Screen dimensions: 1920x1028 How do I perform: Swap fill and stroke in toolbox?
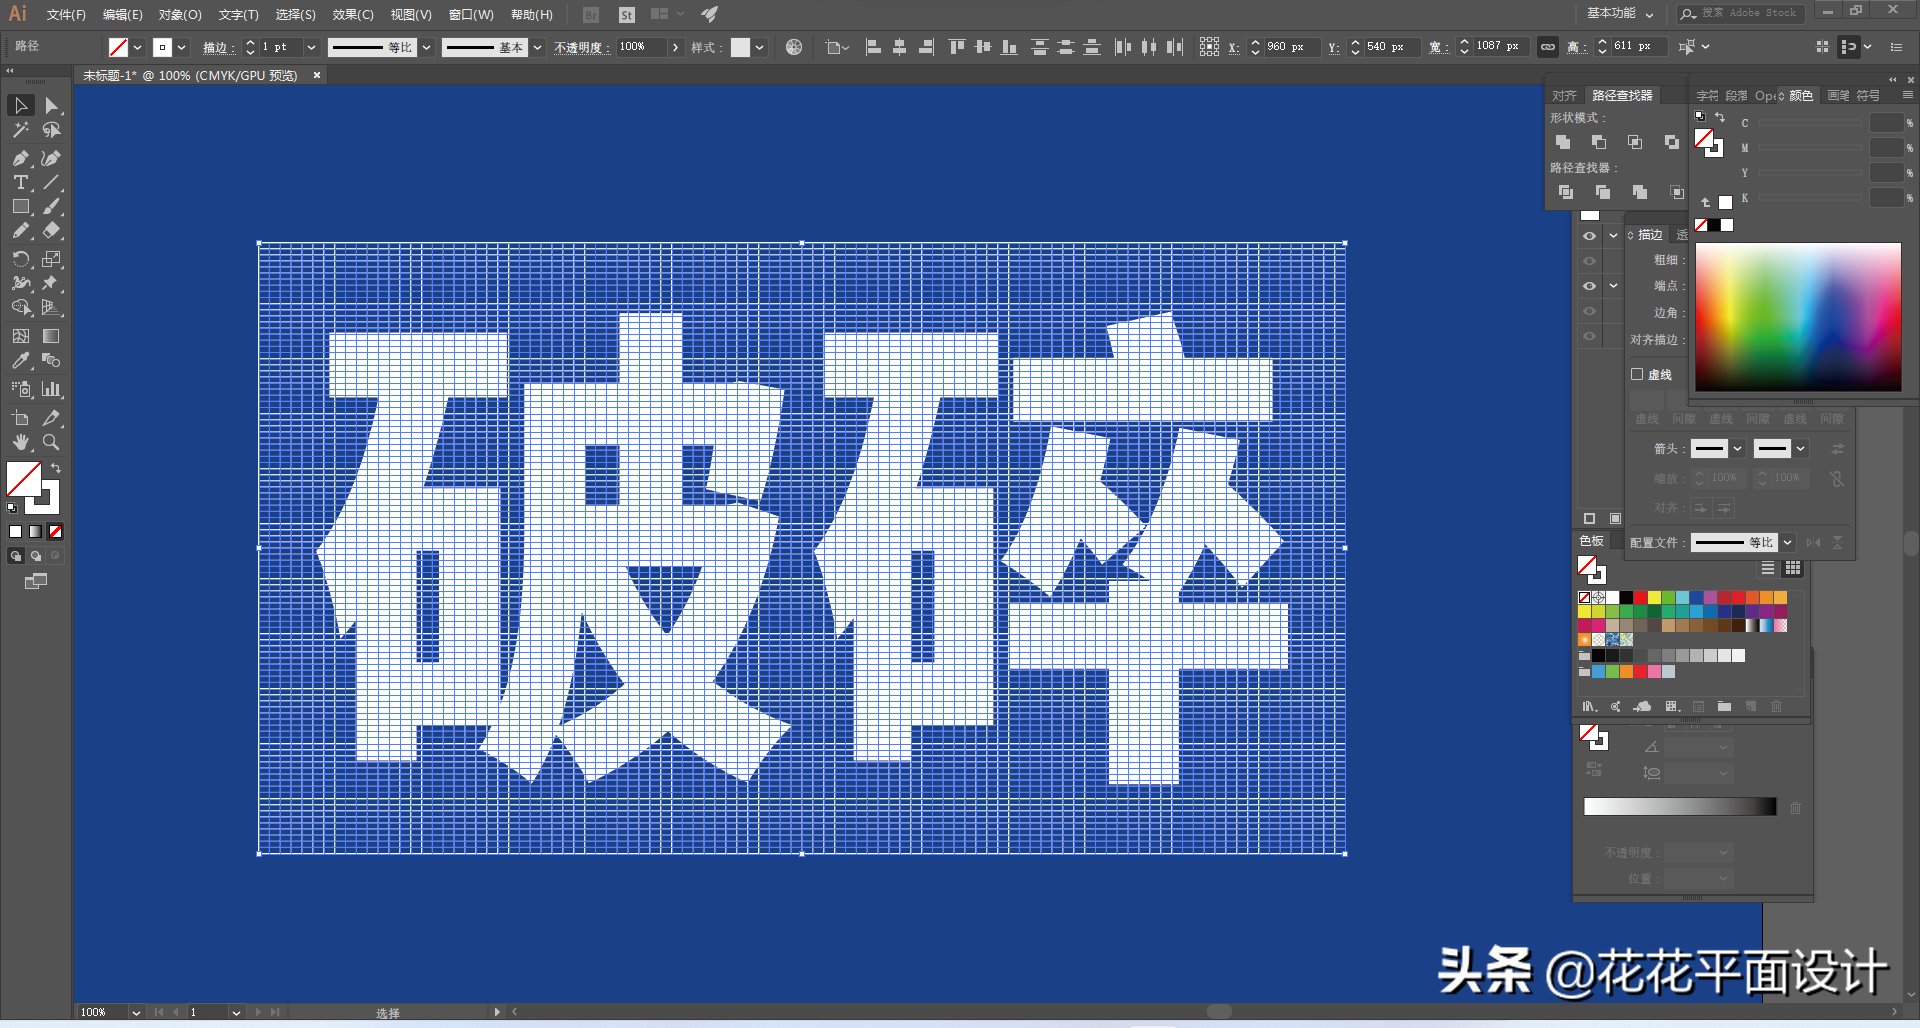coord(56,468)
